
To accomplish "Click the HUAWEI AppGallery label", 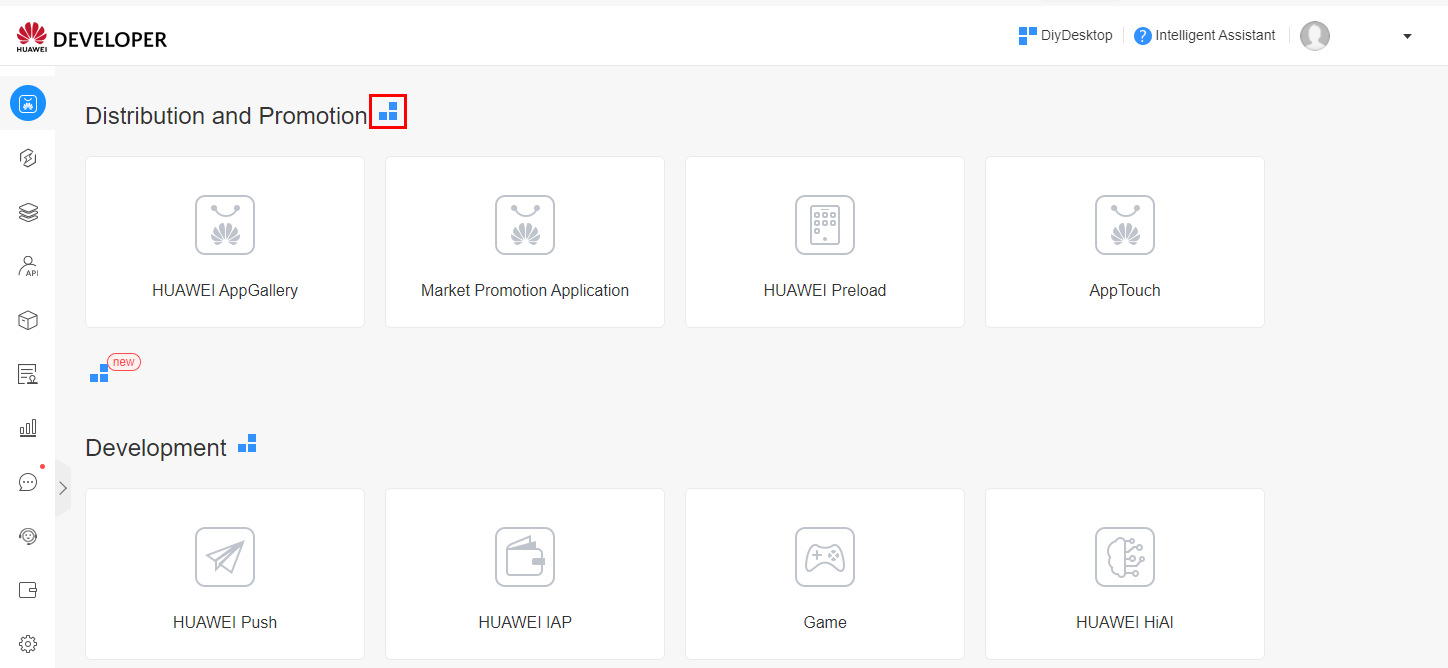I will pos(225,290).
